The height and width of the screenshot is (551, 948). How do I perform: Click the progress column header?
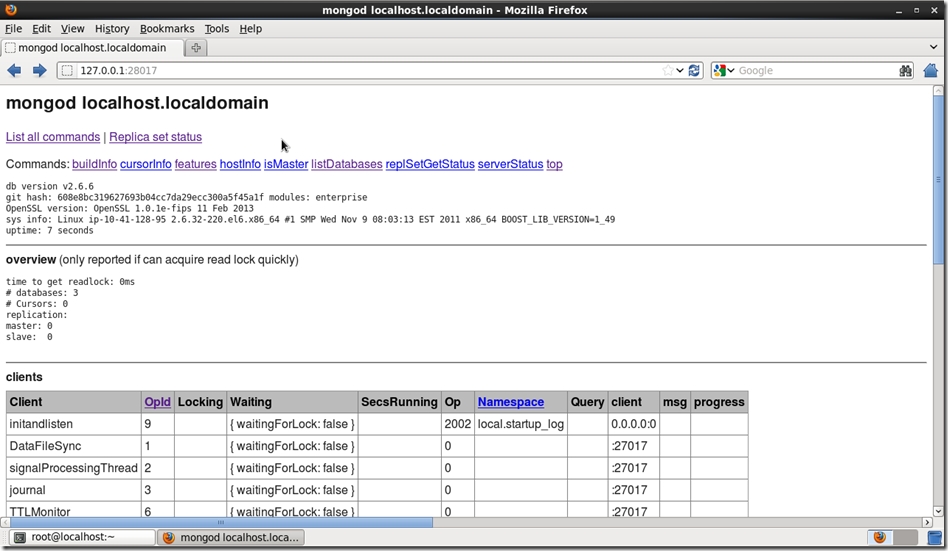[x=719, y=402]
